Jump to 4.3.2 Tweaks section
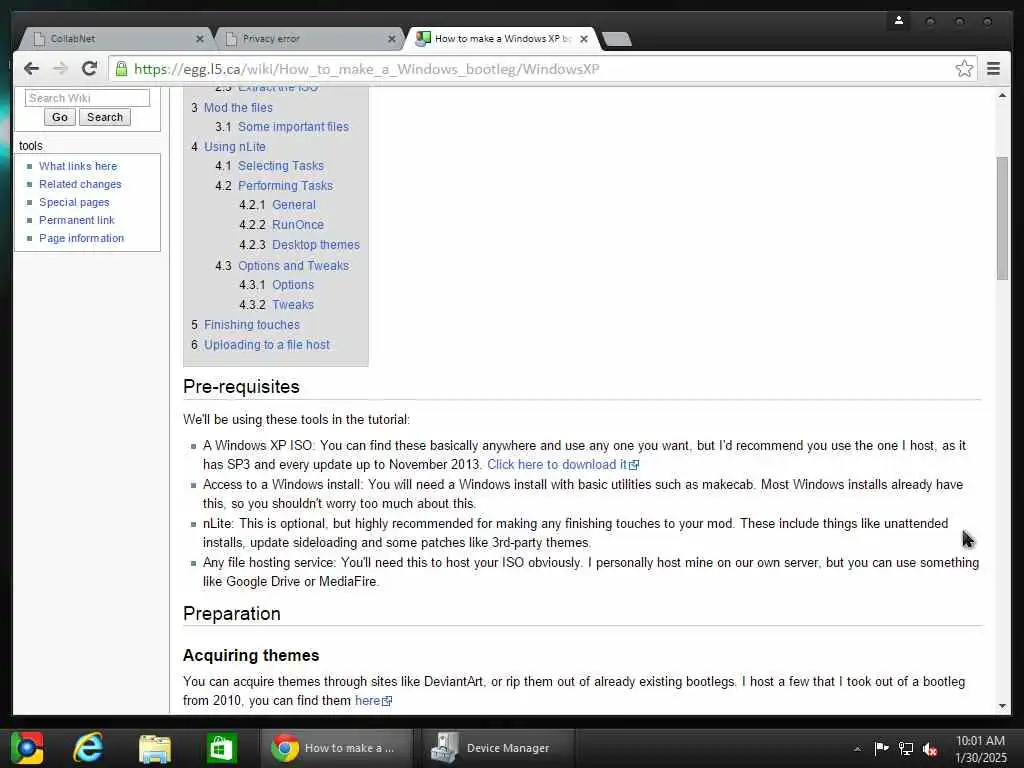The image size is (1024, 768). coord(293,305)
